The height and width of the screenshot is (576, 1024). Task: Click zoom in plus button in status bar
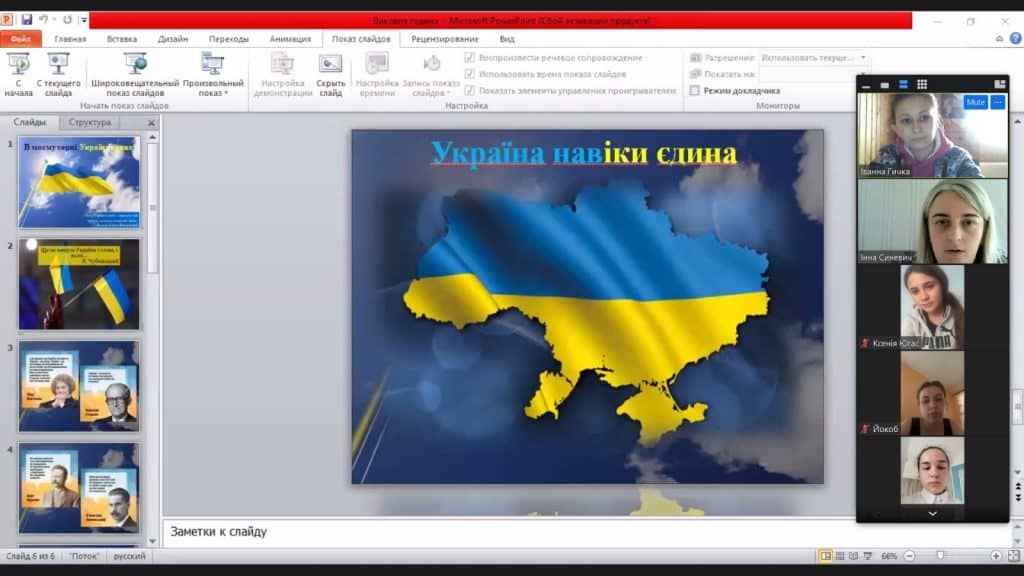(996, 556)
